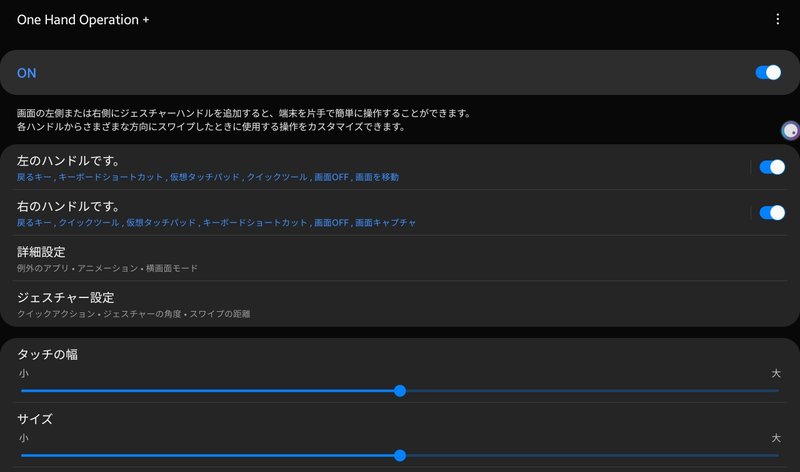Open the three-dot overflow menu

(x=777, y=19)
